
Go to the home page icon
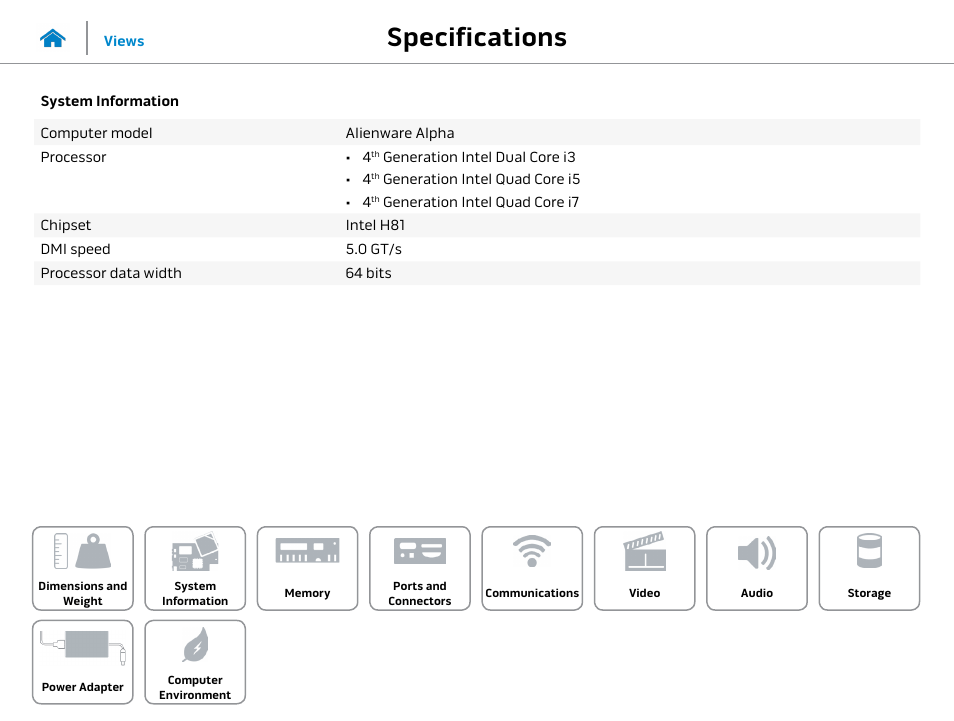pos(53,38)
